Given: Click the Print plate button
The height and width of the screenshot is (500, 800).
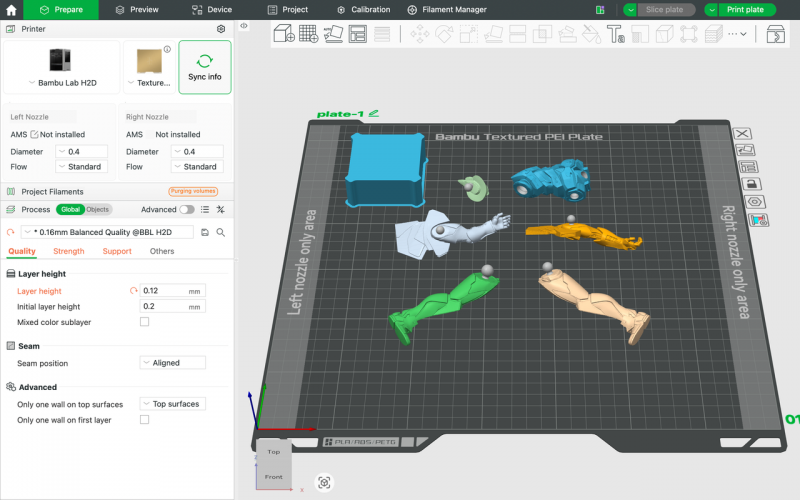Looking at the screenshot, I should point(747,10).
